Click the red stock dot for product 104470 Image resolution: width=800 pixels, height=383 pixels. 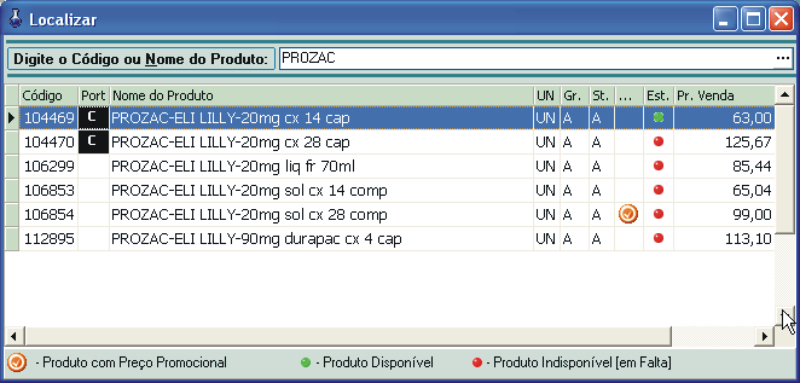click(659, 142)
